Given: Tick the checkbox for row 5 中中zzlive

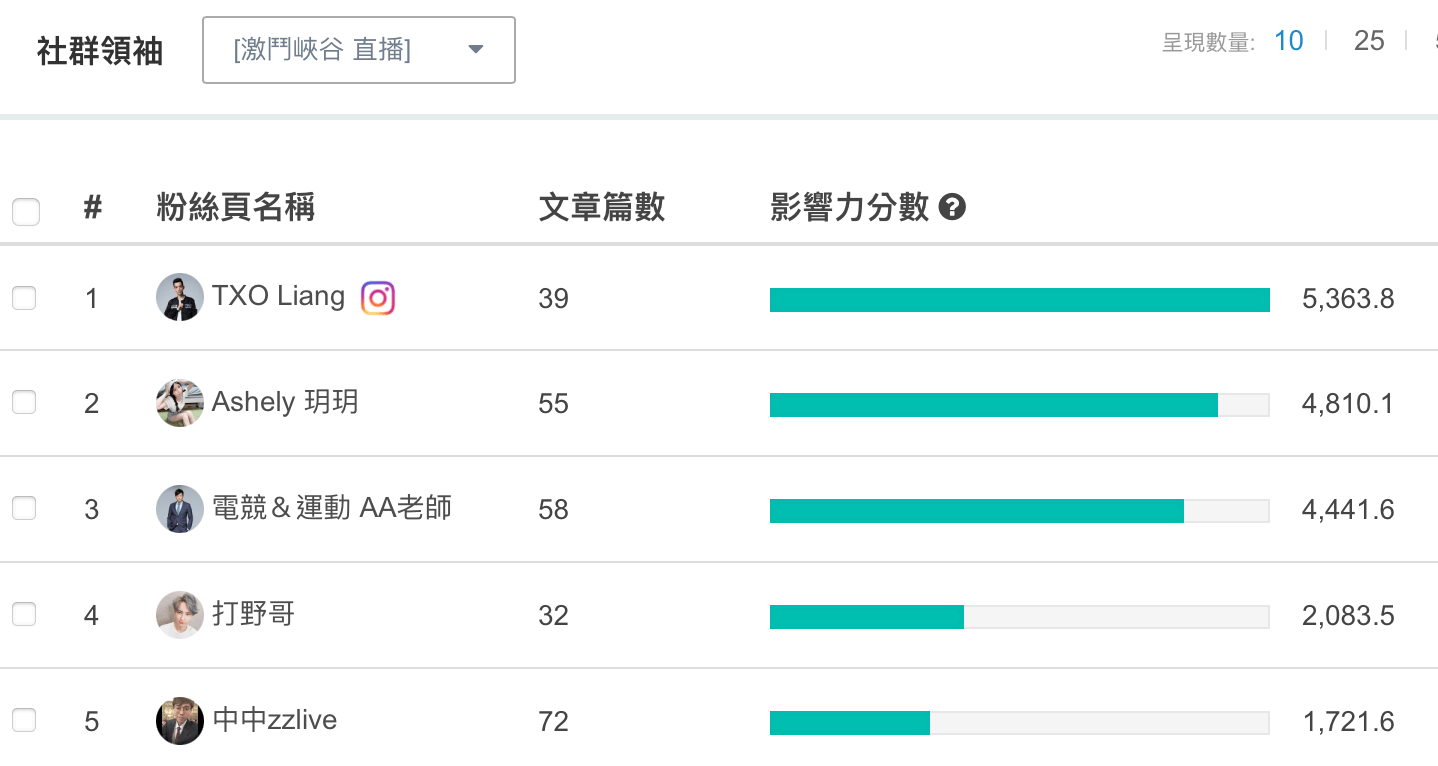Looking at the screenshot, I should click(24, 720).
